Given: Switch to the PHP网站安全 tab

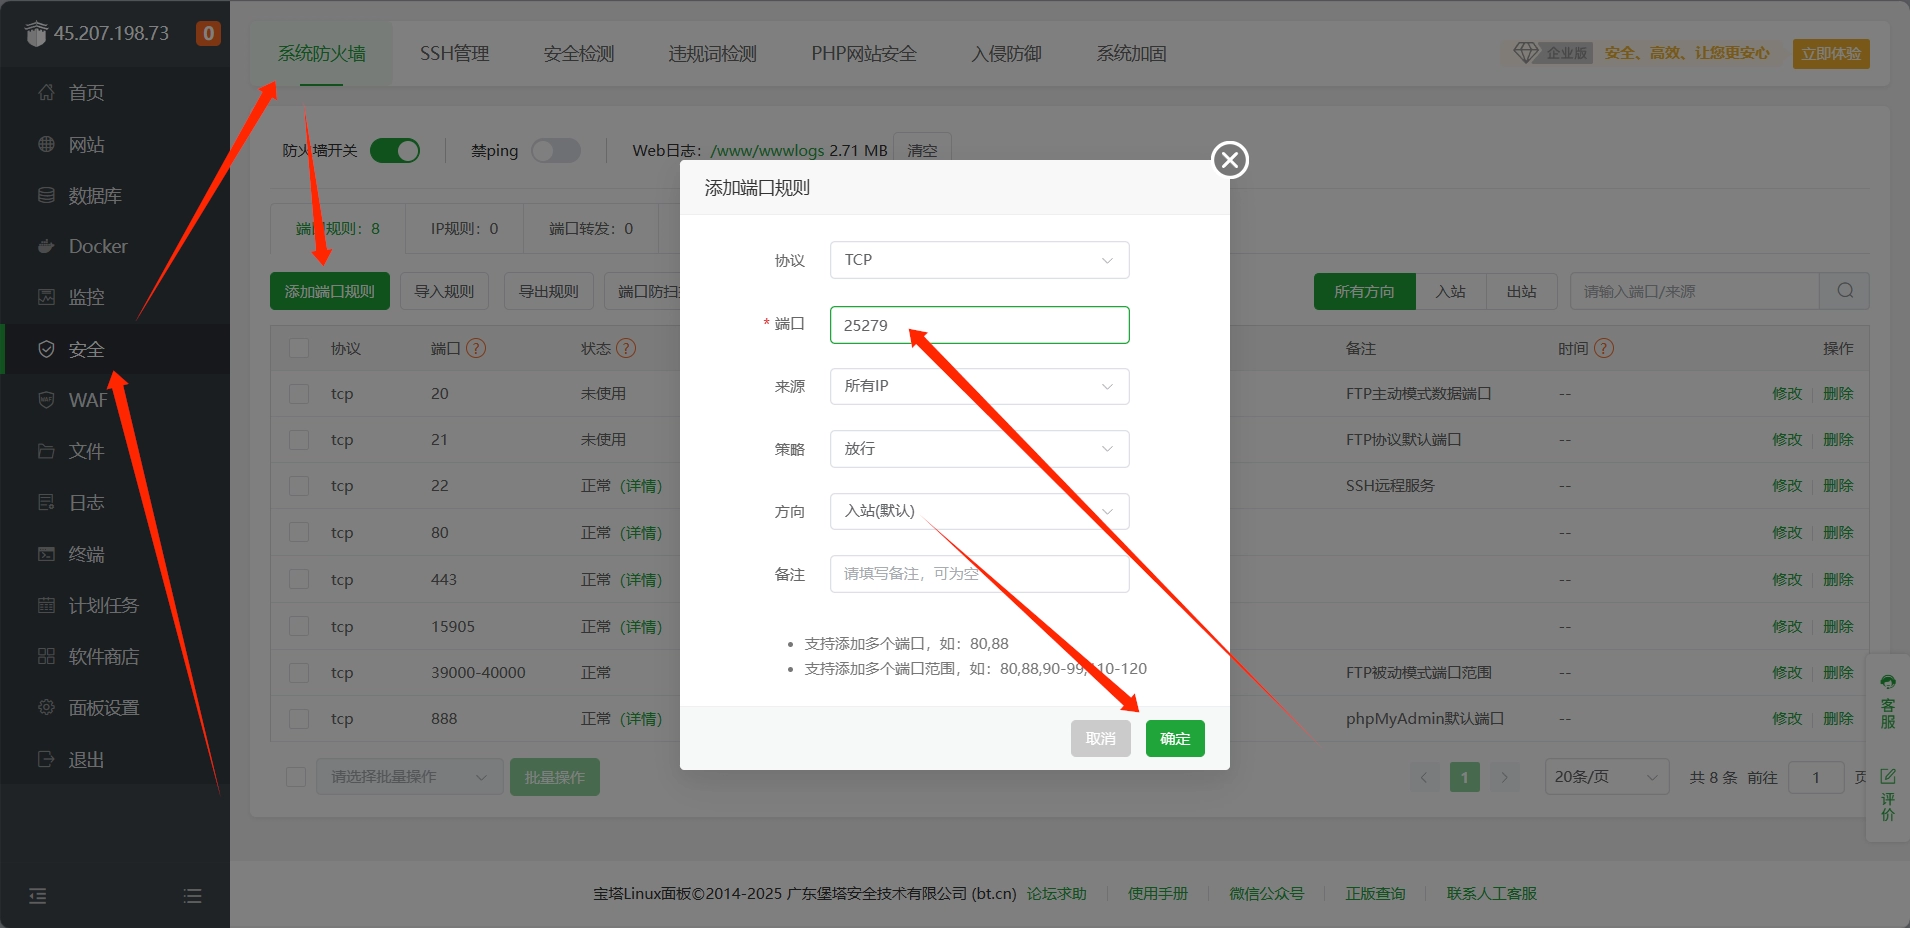Looking at the screenshot, I should [864, 54].
